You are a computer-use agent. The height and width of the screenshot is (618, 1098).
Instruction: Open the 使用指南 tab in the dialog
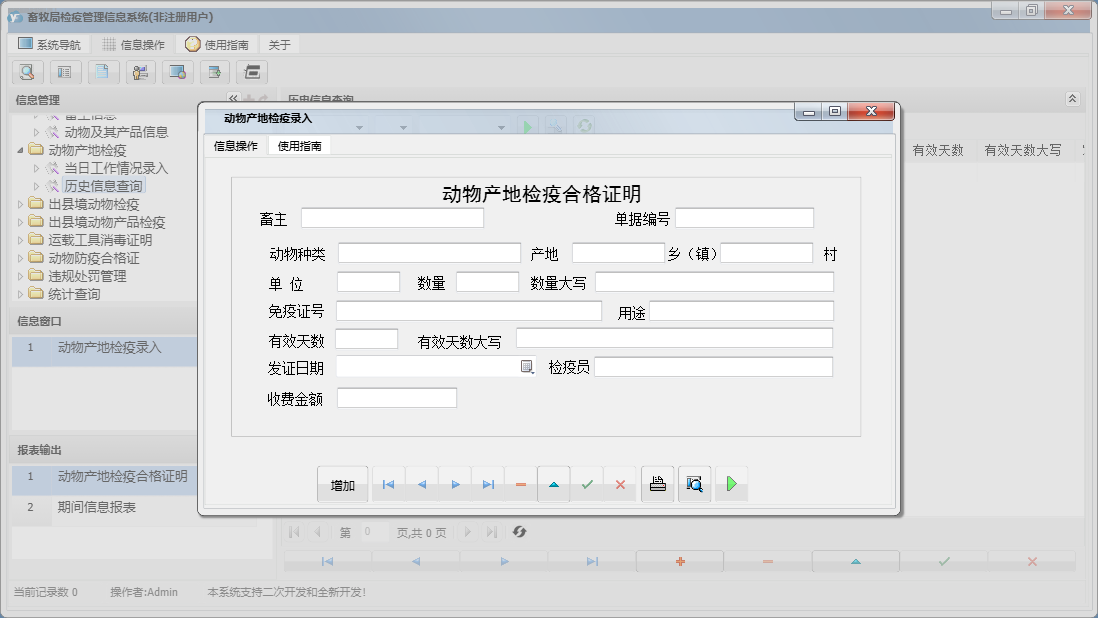pos(299,146)
